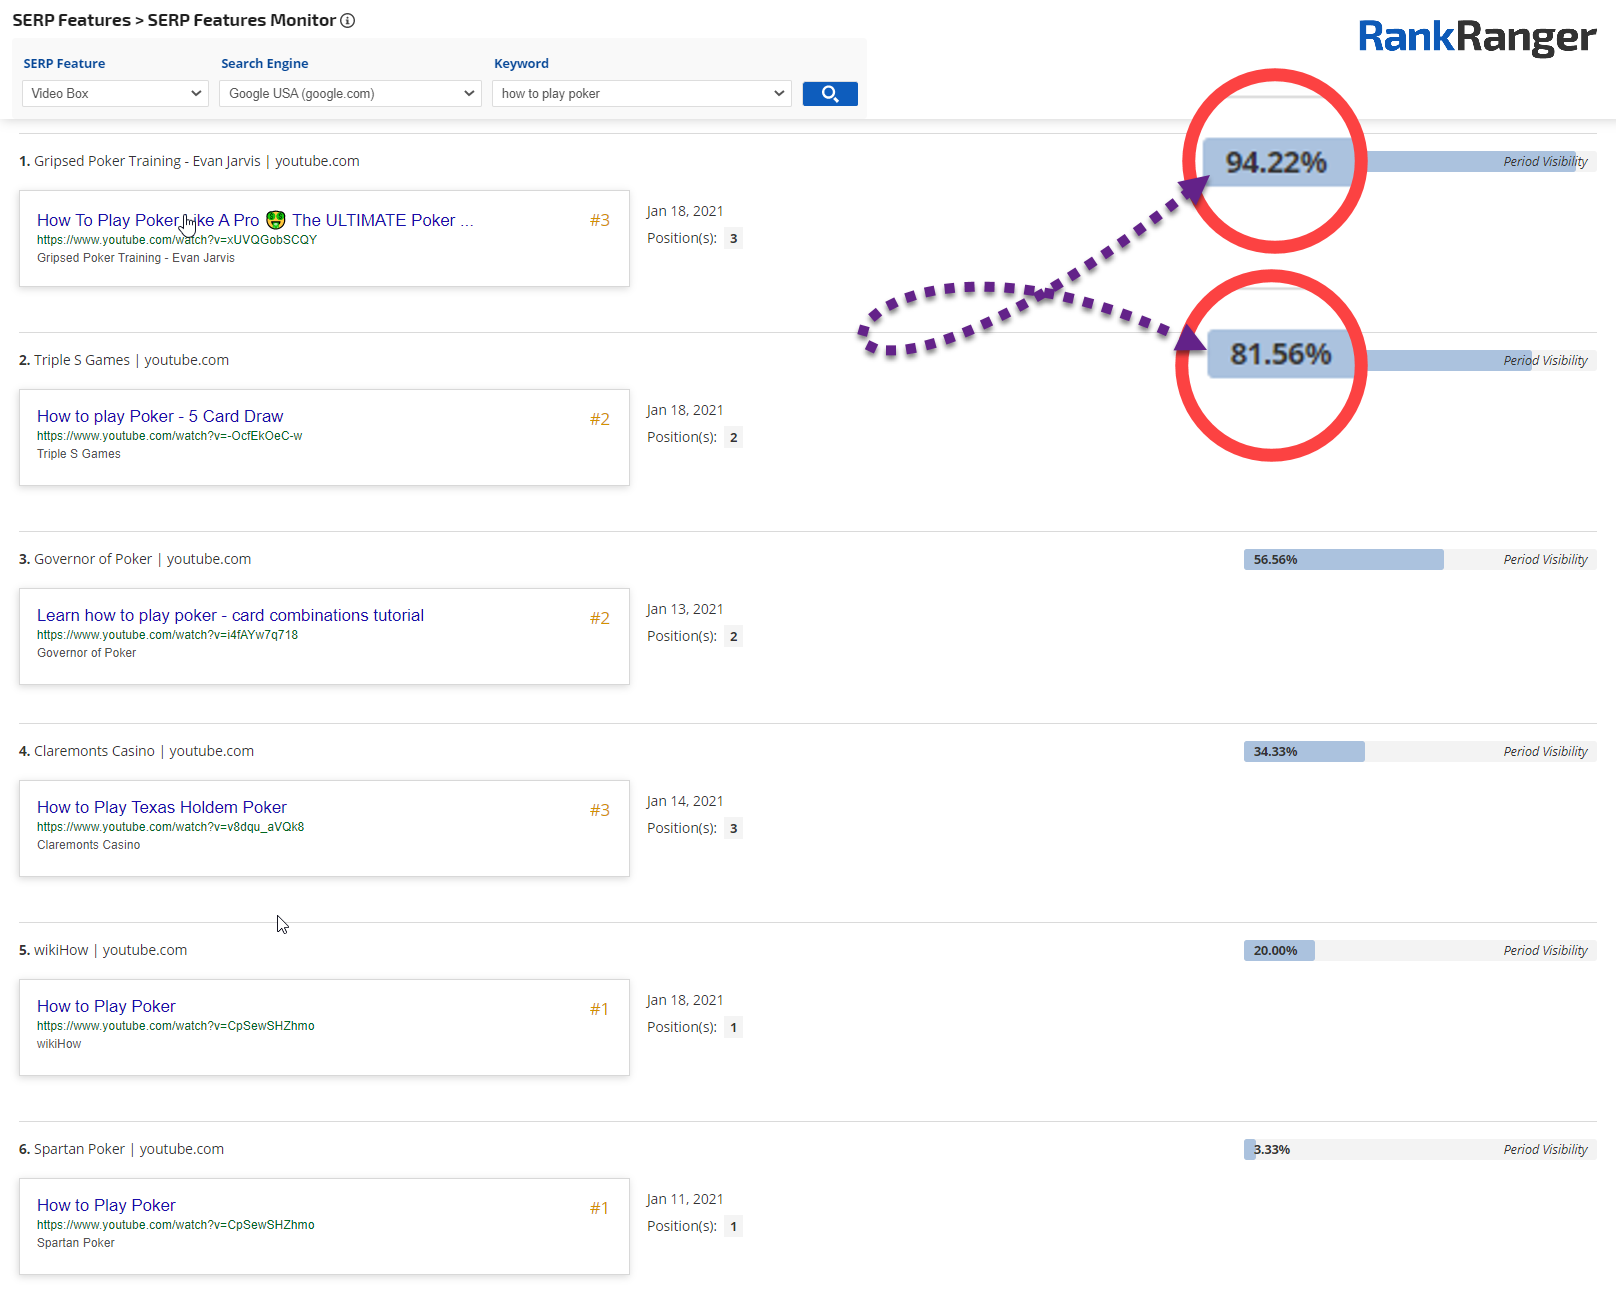Open the SERP Feature dropdown showing Video Box
The image size is (1616, 1309).
[x=115, y=94]
